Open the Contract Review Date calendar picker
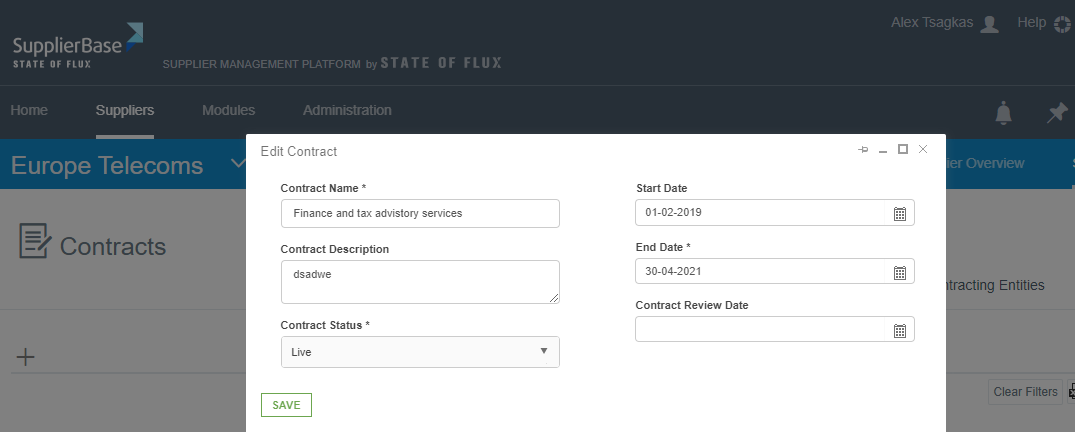The image size is (1075, 432). pyautogui.click(x=899, y=330)
